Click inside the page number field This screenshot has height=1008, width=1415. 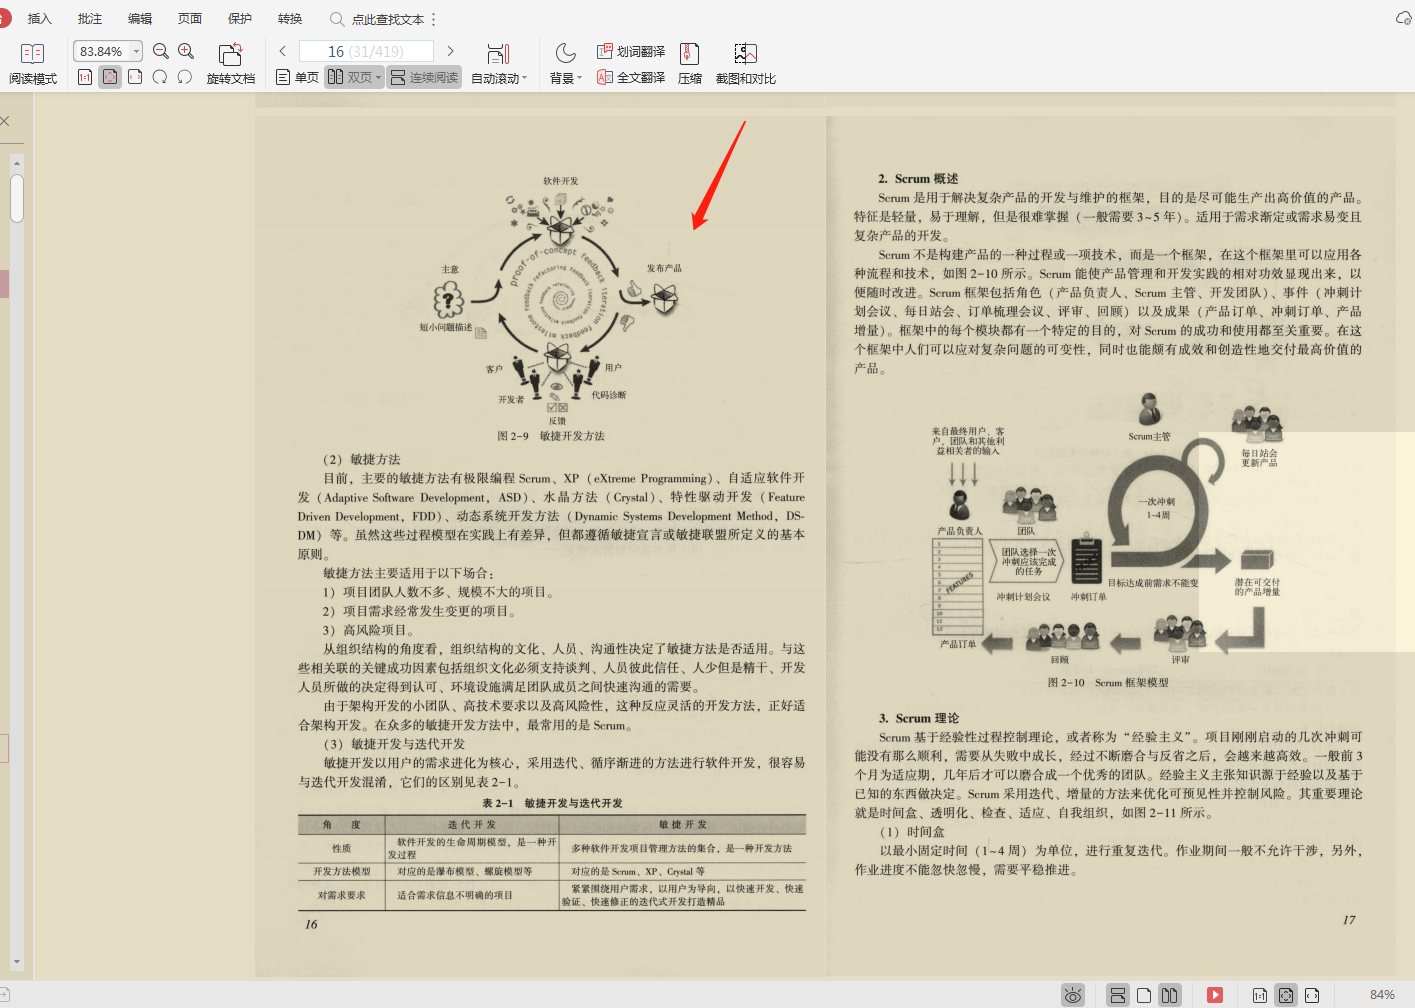365,50
